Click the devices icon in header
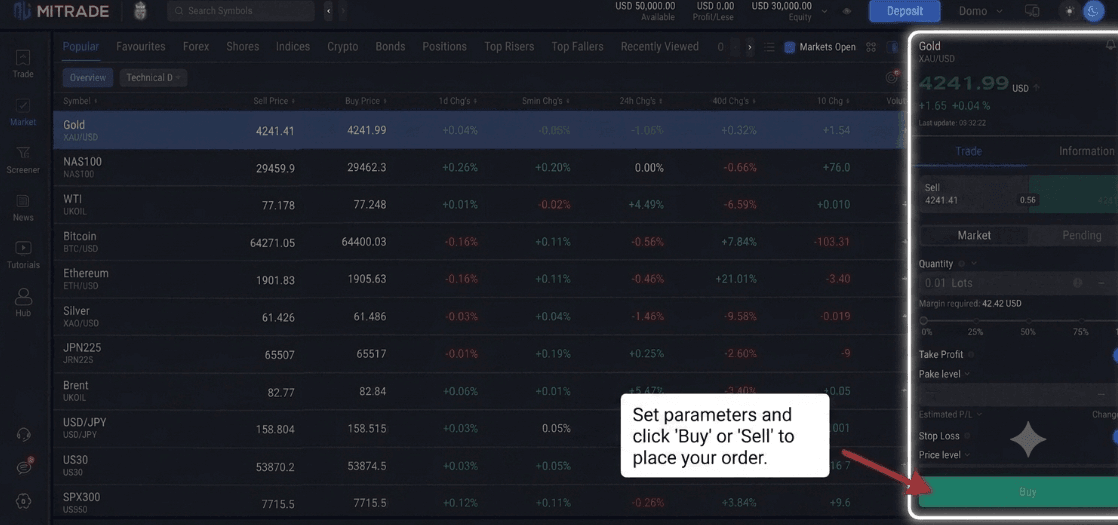The image size is (1118, 525). [1032, 11]
